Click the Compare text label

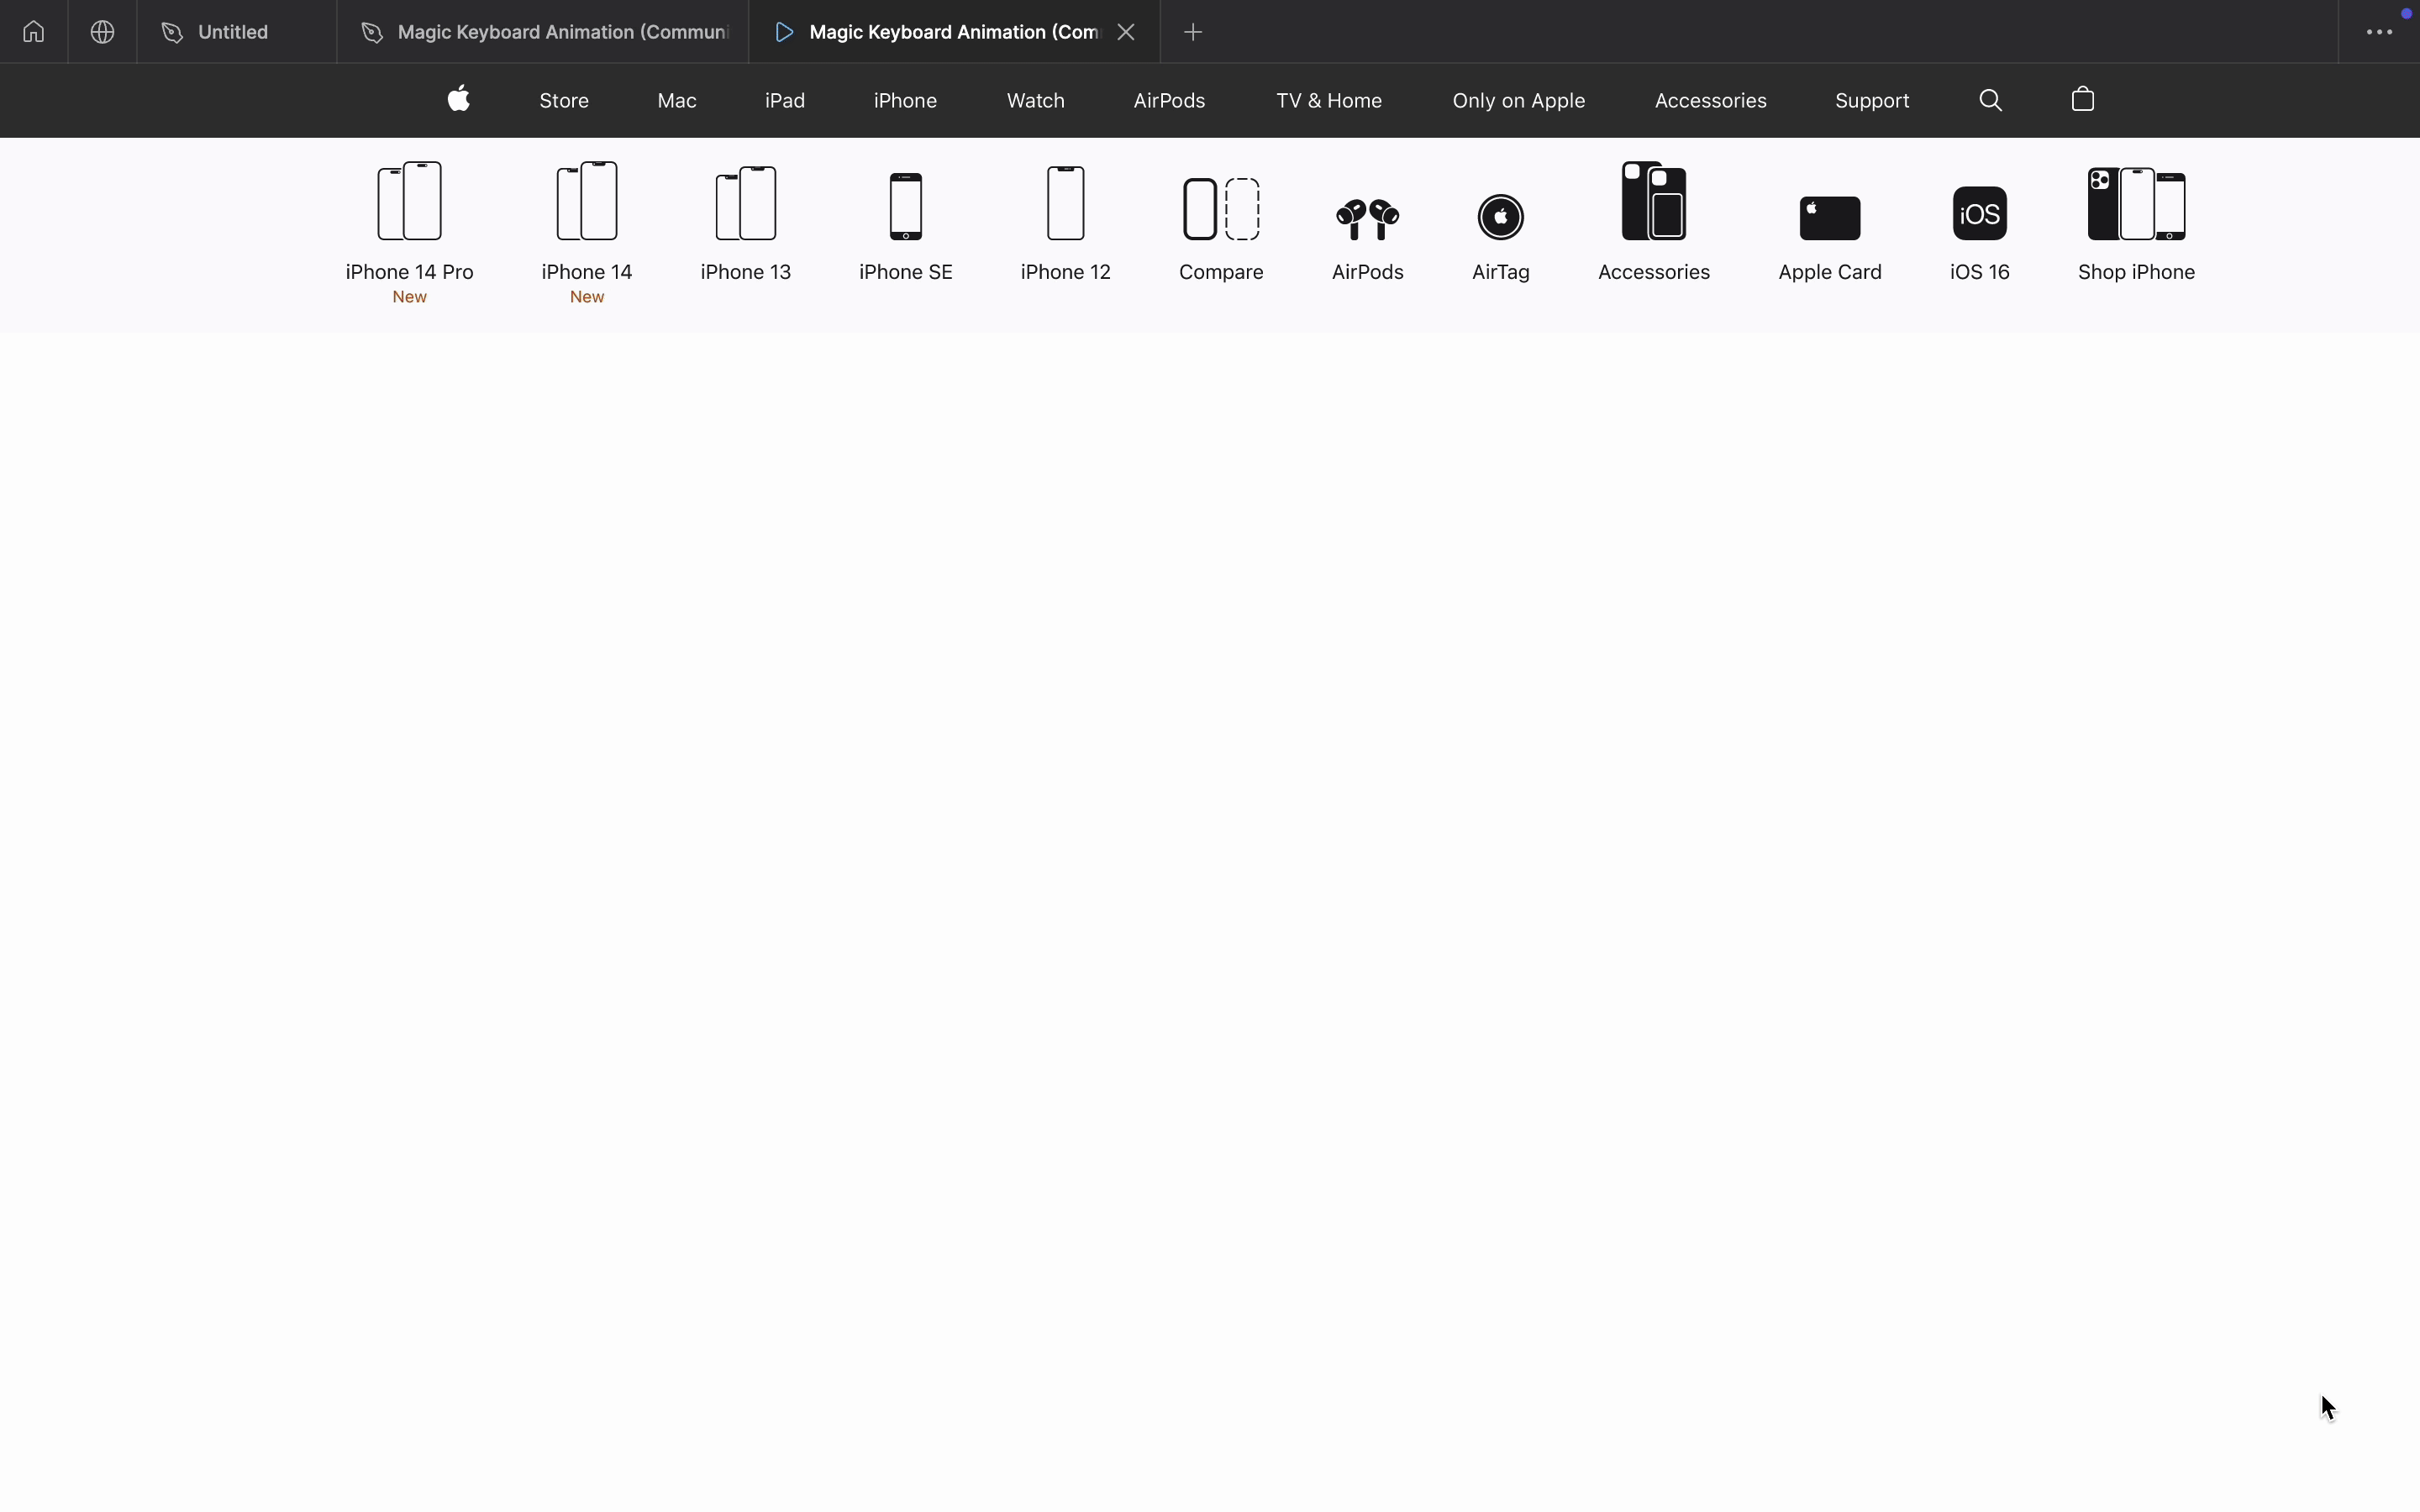(x=1221, y=272)
